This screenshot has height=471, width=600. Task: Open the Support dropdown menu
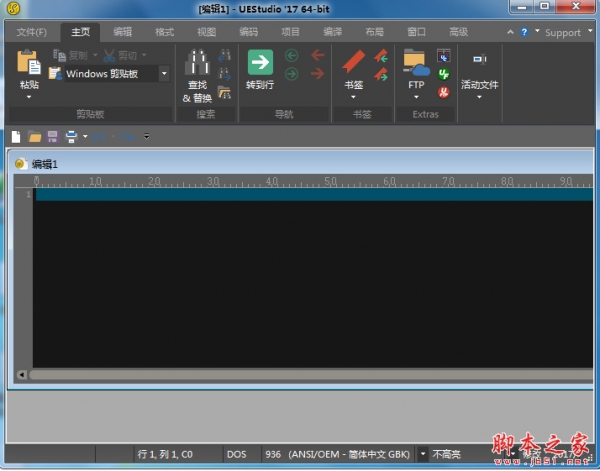point(562,32)
